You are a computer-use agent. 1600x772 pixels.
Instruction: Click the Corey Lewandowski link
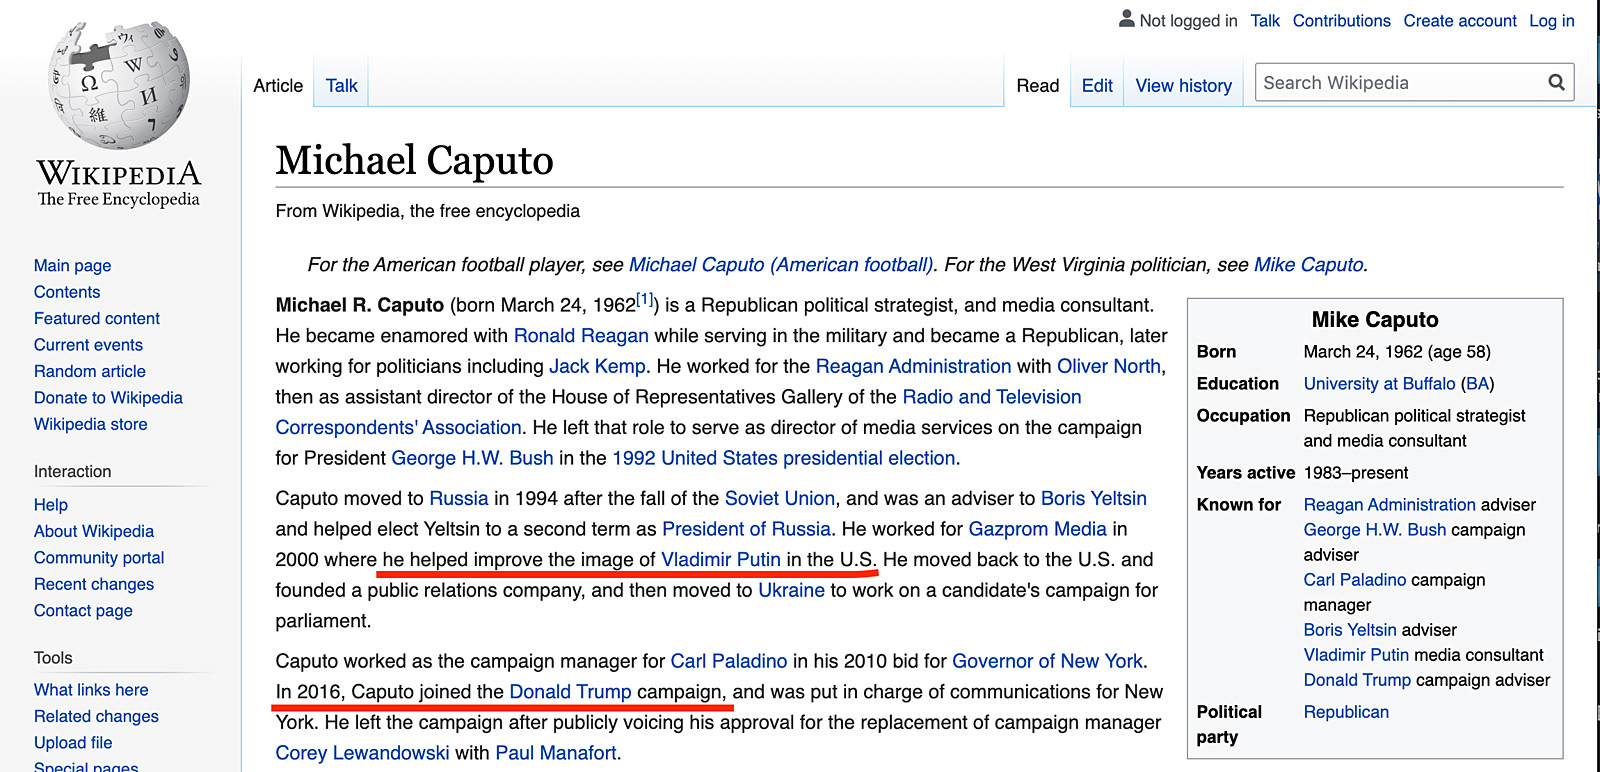click(x=362, y=752)
